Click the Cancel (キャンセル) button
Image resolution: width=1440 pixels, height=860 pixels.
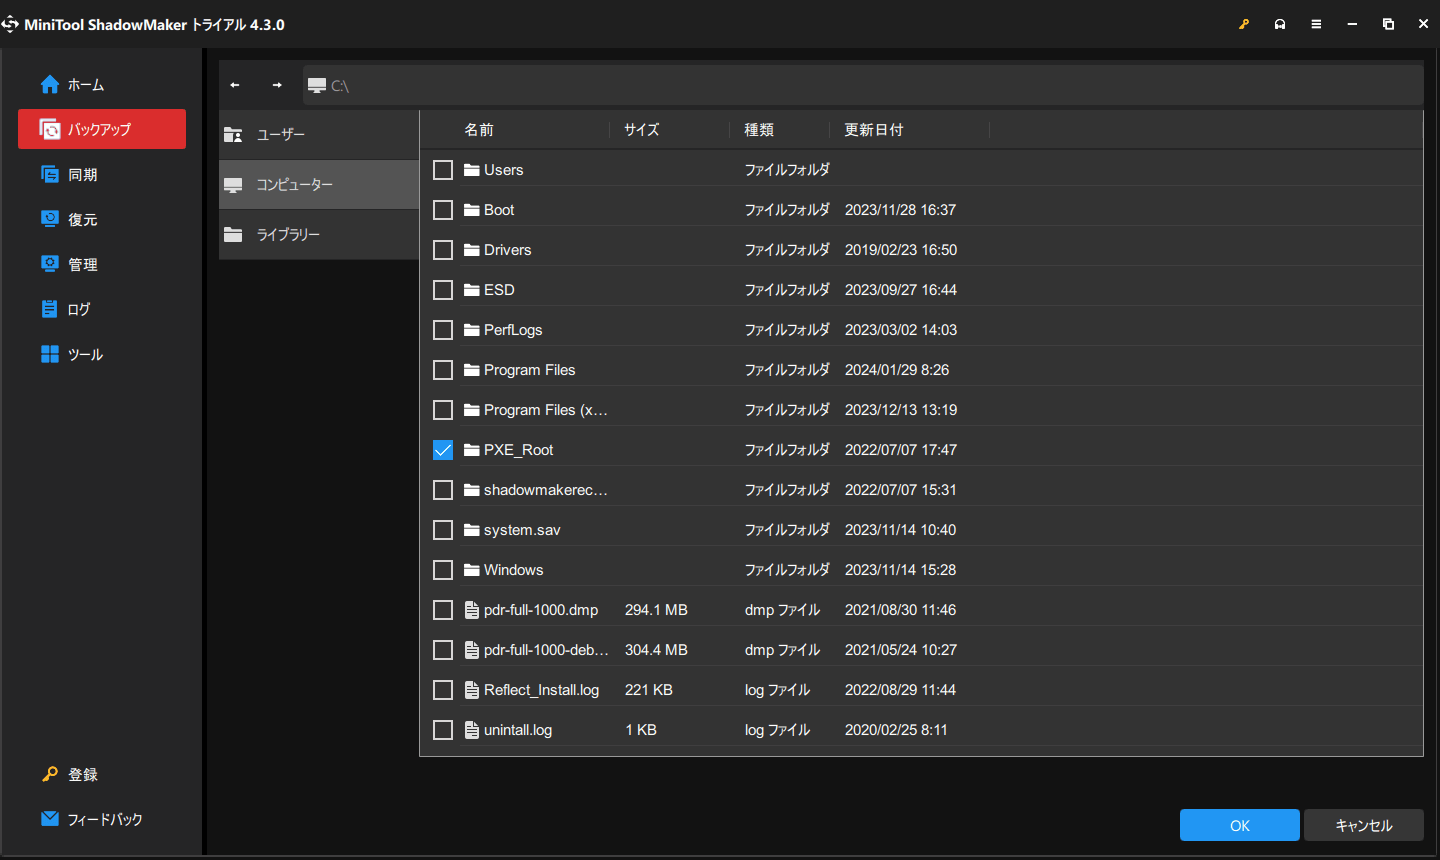1364,825
